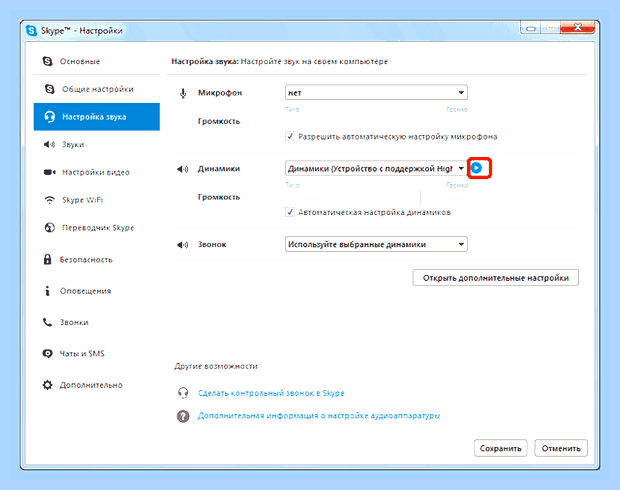Viewport: 620px width, 490px height.
Task: Click the Сохранить button
Action: pos(501,448)
